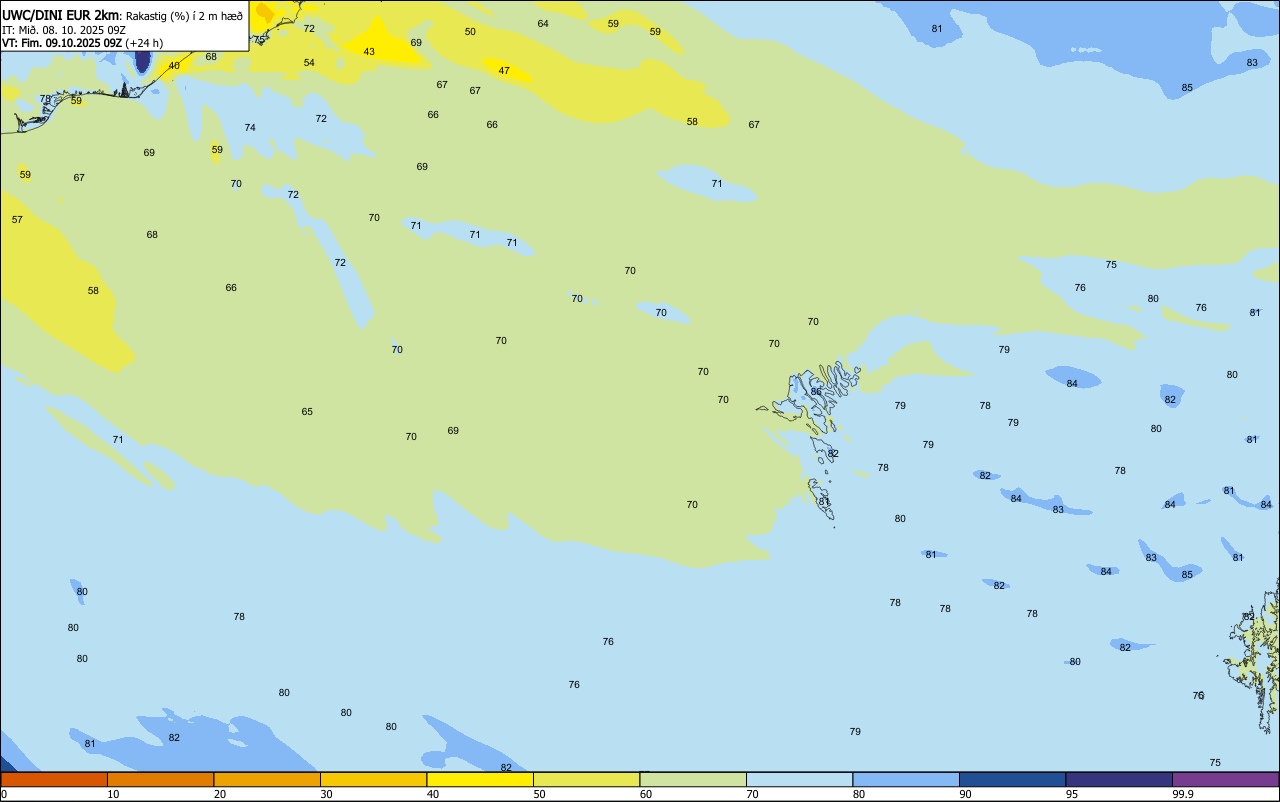
Task: Click the humidity value "43" on the map
Action: pyautogui.click(x=369, y=52)
